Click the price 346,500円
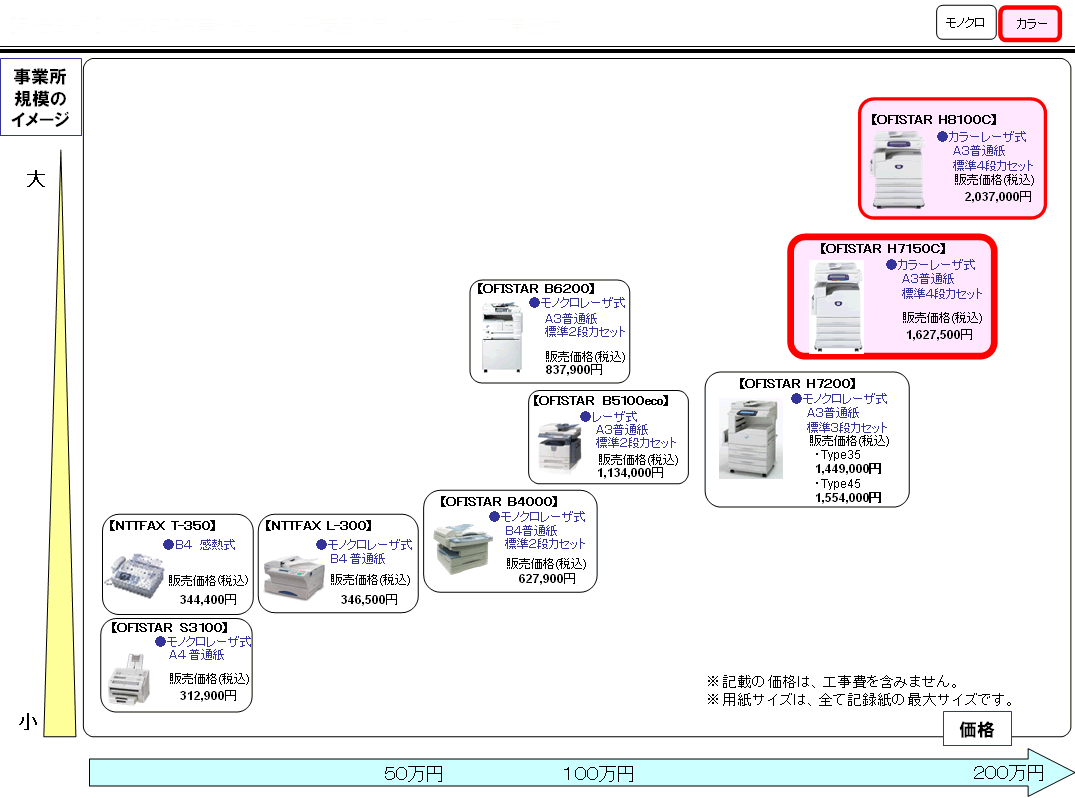 coord(370,600)
